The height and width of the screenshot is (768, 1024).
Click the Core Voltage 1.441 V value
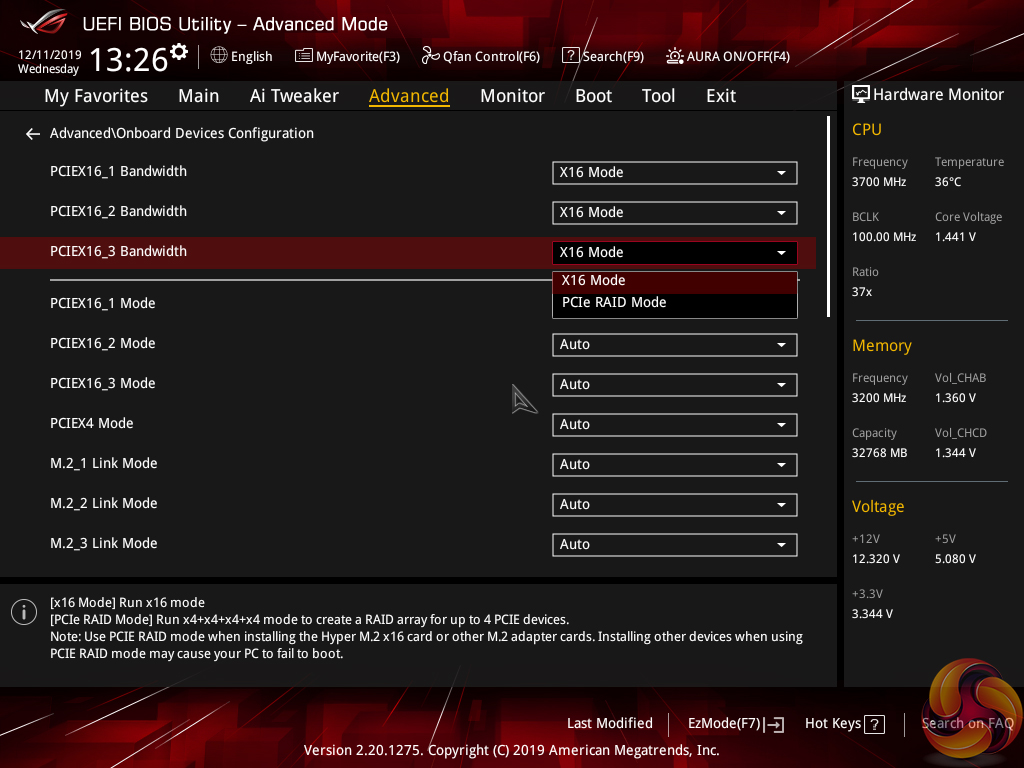pyautogui.click(x=955, y=237)
